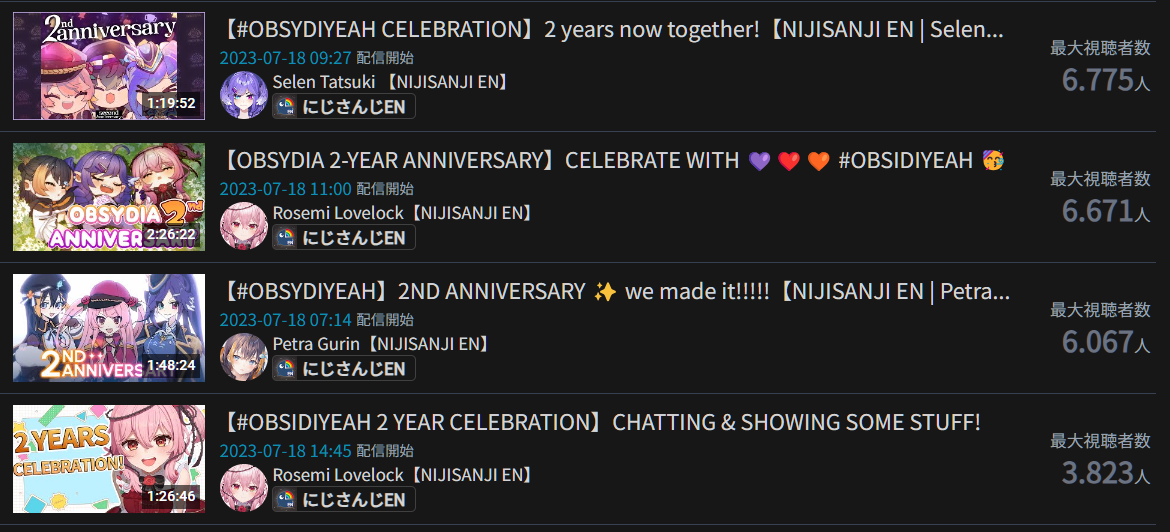Open the 2nd anniversary thumbnail with 1:19:52 duration
The width and height of the screenshot is (1170, 532).
tap(109, 66)
